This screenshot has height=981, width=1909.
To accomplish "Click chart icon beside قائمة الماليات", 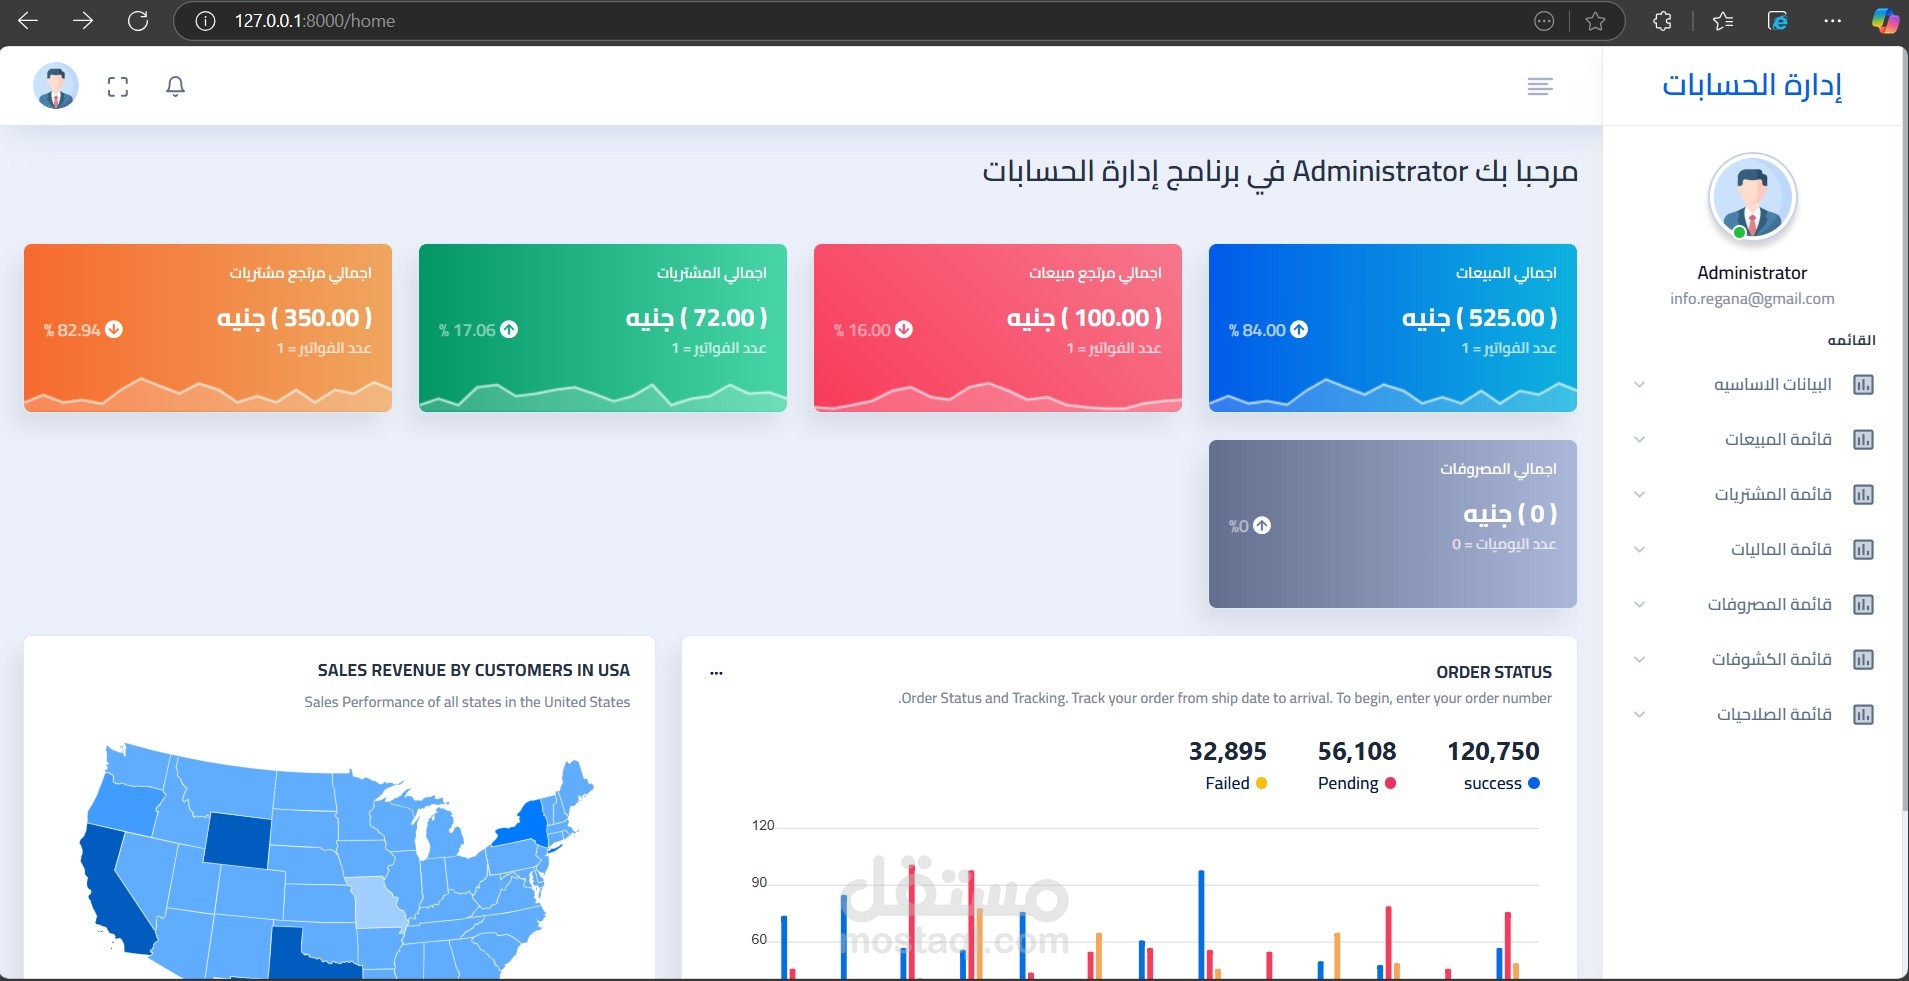I will [1863, 549].
